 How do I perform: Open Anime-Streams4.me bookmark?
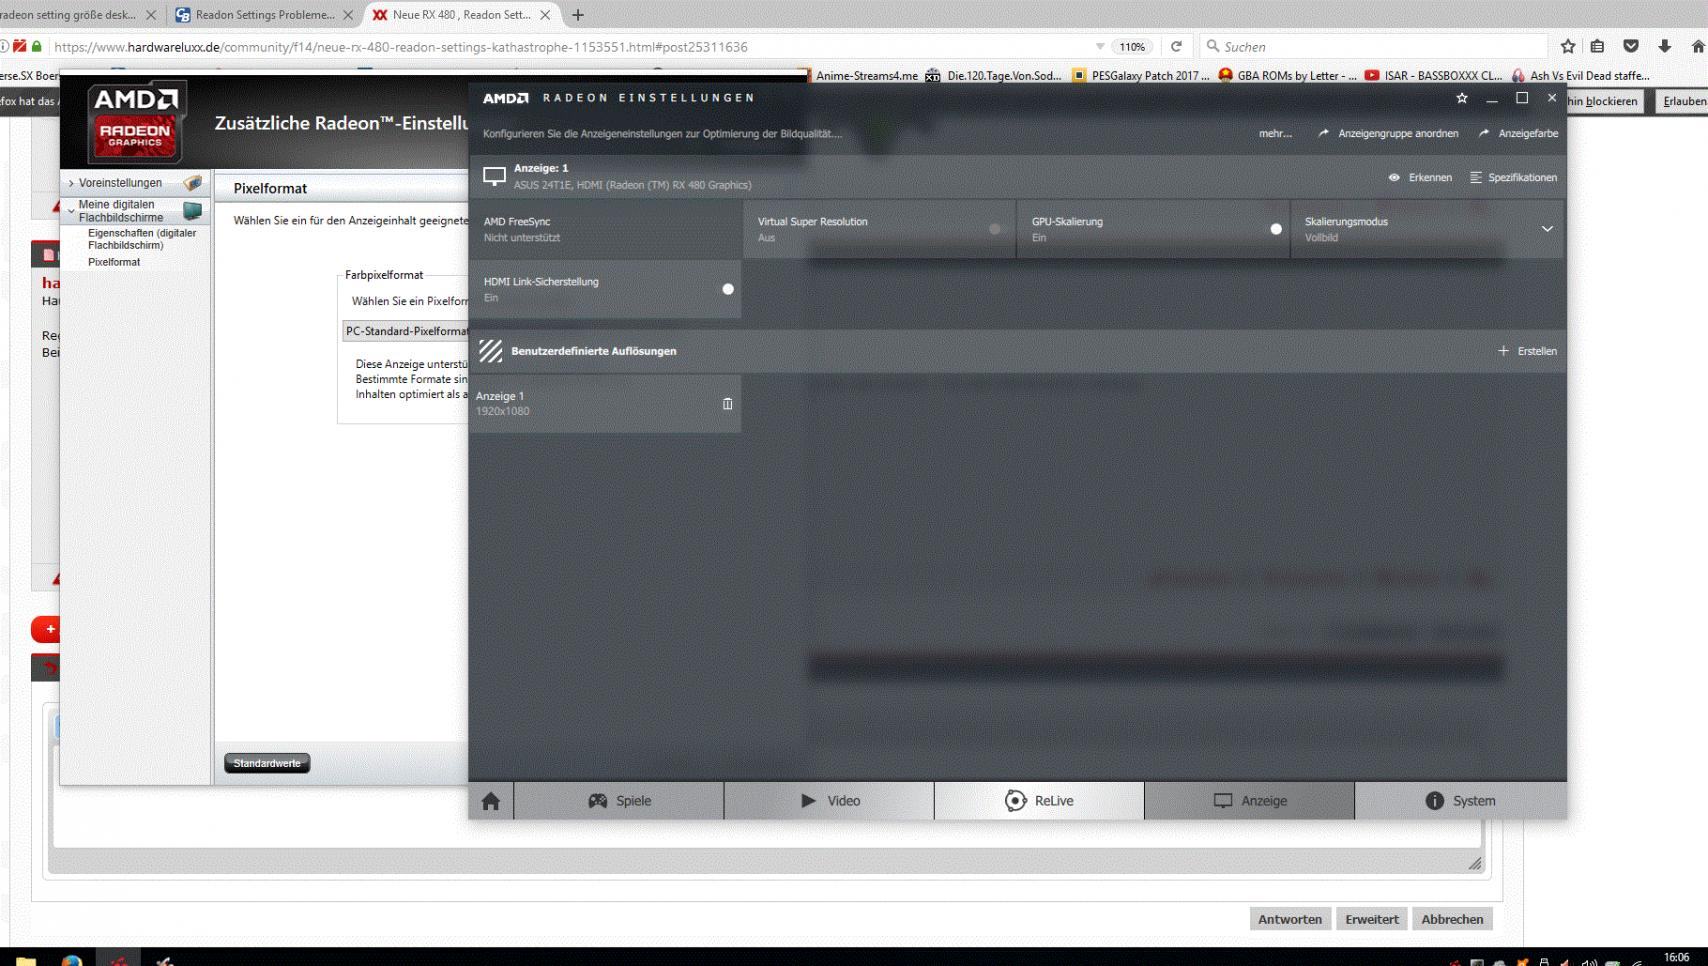(x=867, y=76)
